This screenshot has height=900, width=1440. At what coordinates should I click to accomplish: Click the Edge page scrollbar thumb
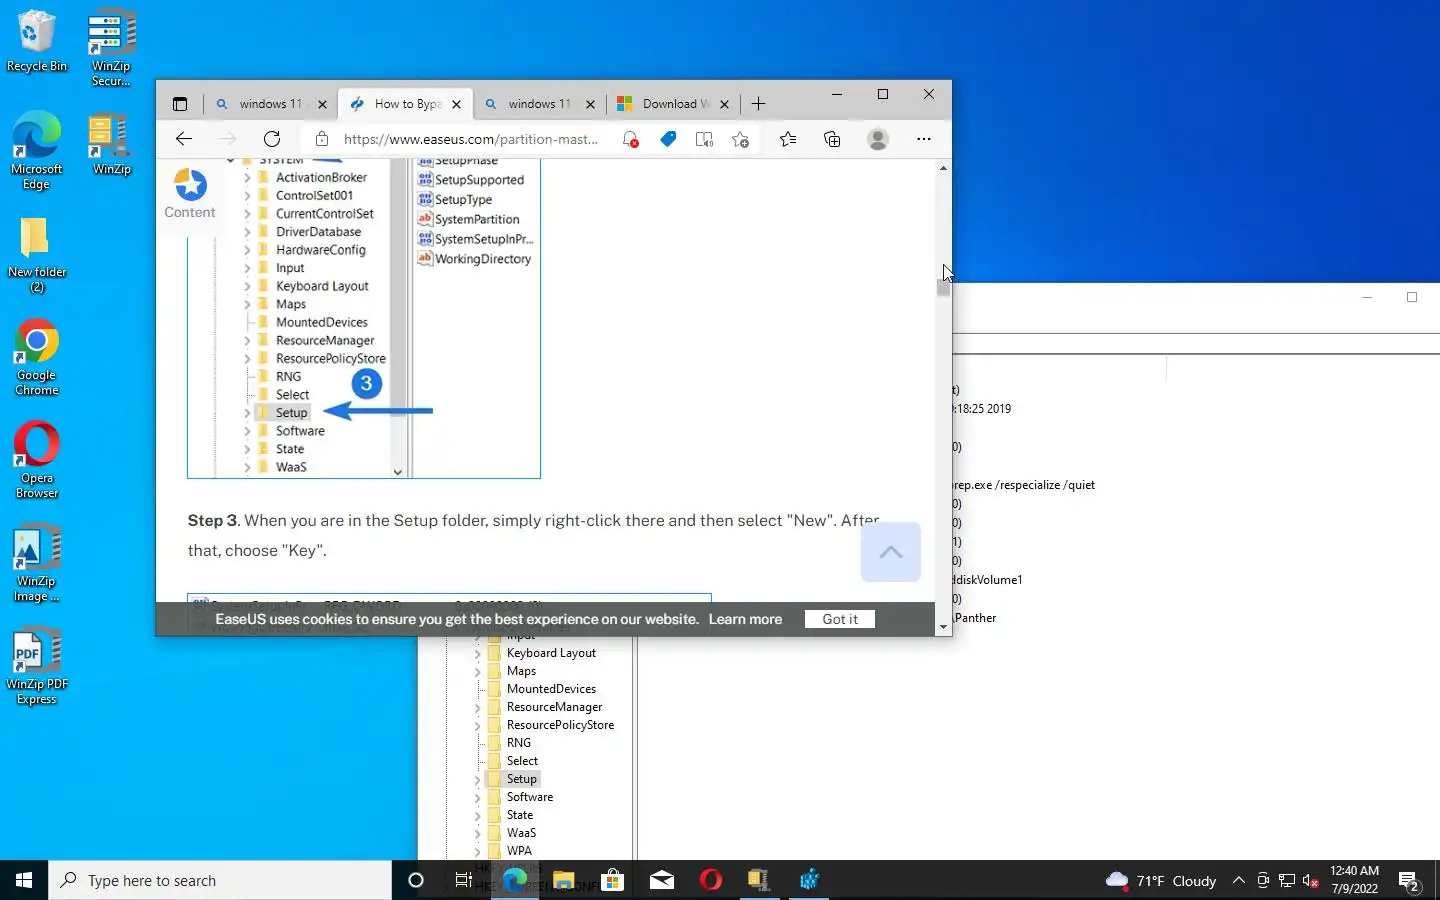[943, 288]
